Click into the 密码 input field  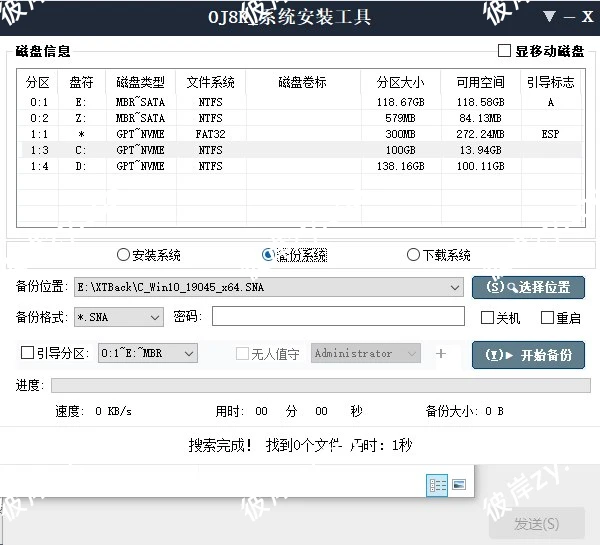[338, 316]
